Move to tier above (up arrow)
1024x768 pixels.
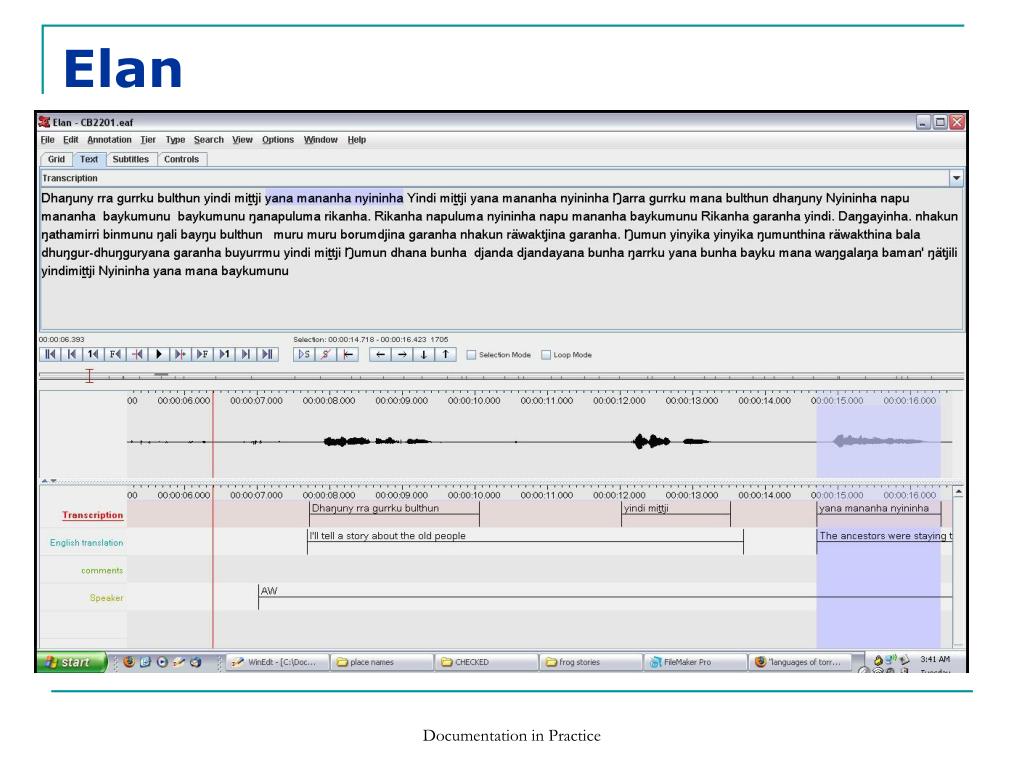pyautogui.click(x=445, y=355)
